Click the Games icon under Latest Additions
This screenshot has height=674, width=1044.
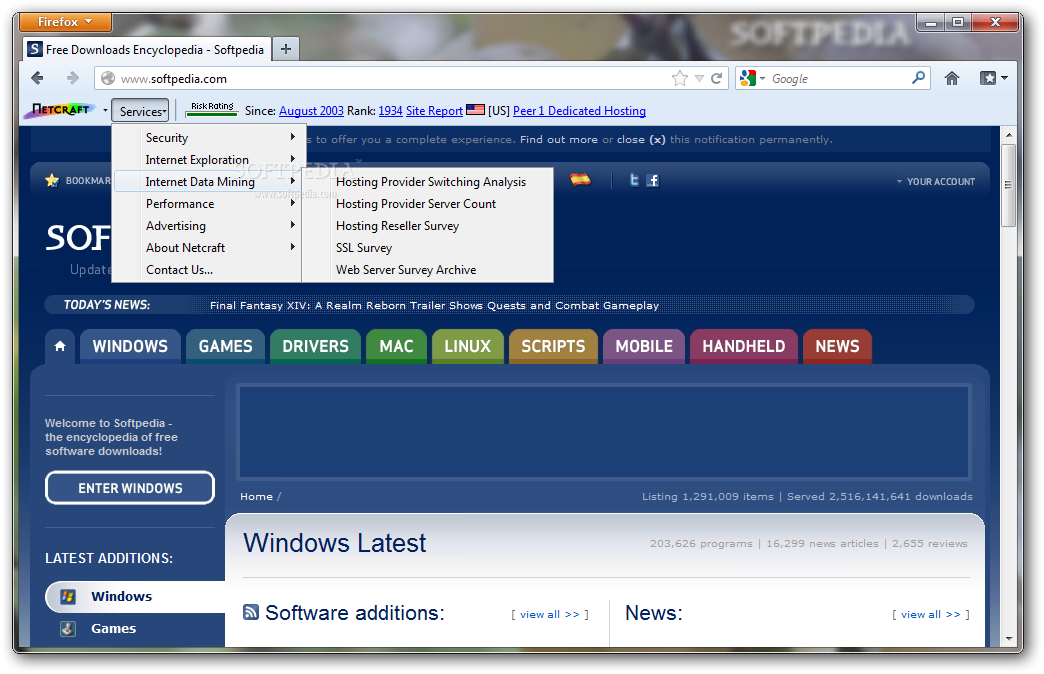point(68,628)
